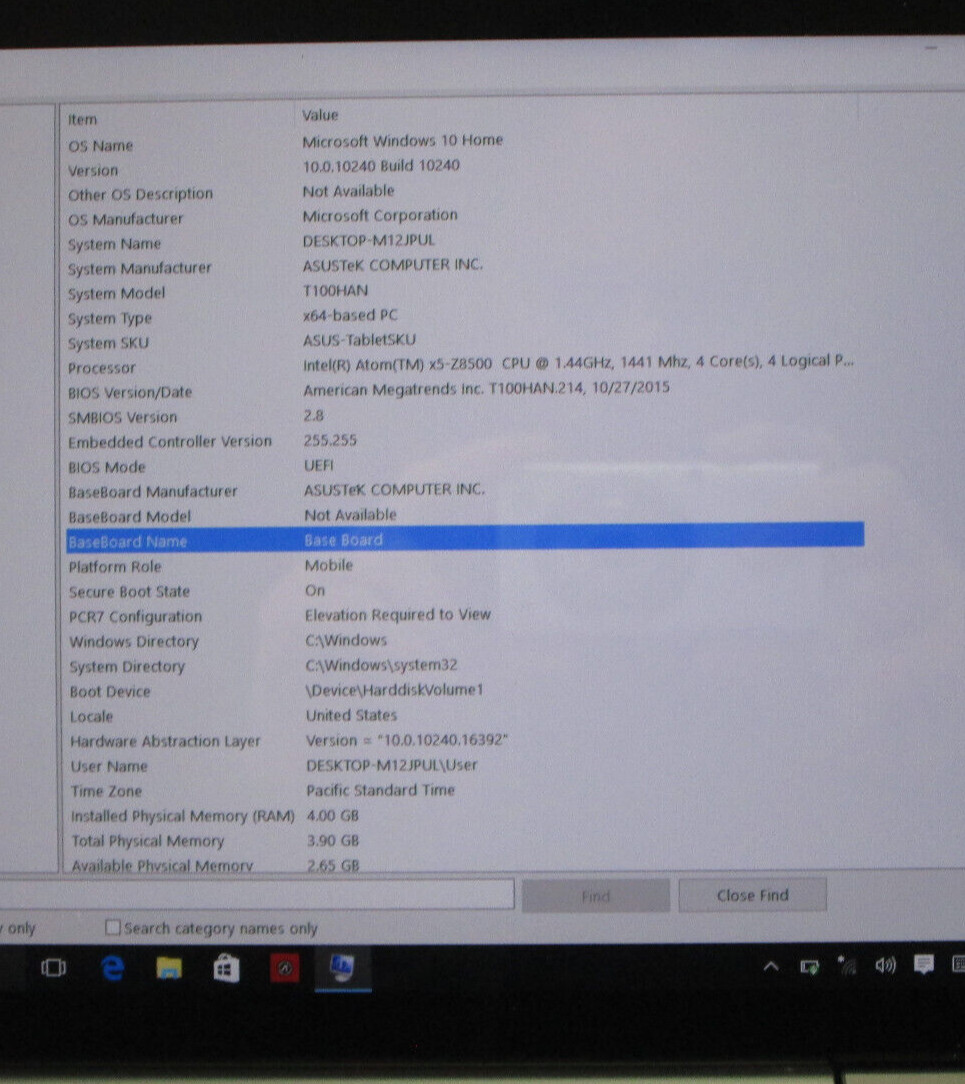Open the Action Center notifications icon
The height and width of the screenshot is (1084, 965).
pyautogui.click(x=924, y=964)
